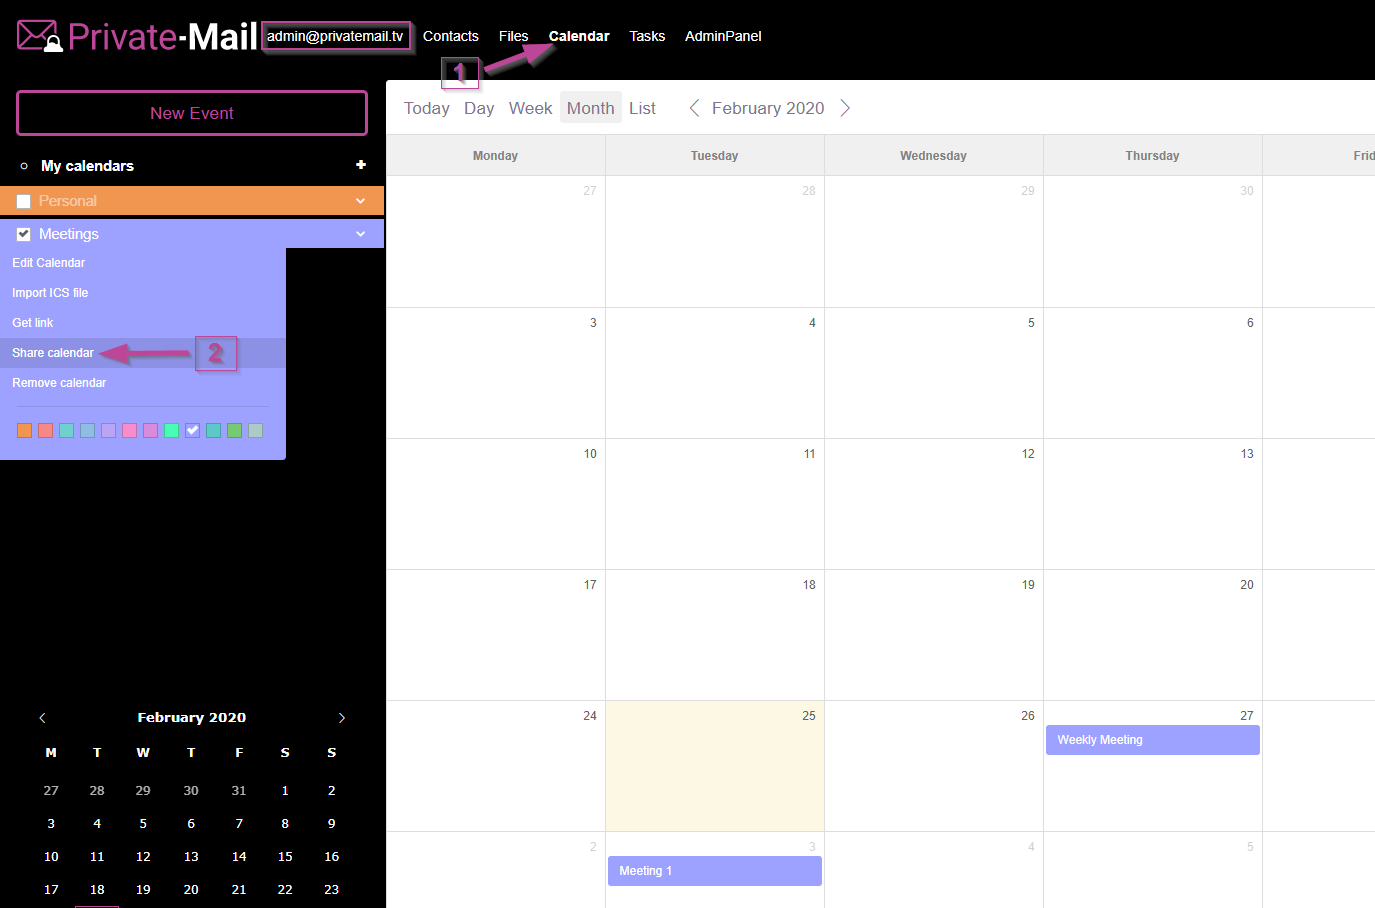Click the Private-Mail envelope logo
The image size is (1375, 908).
click(x=40, y=36)
